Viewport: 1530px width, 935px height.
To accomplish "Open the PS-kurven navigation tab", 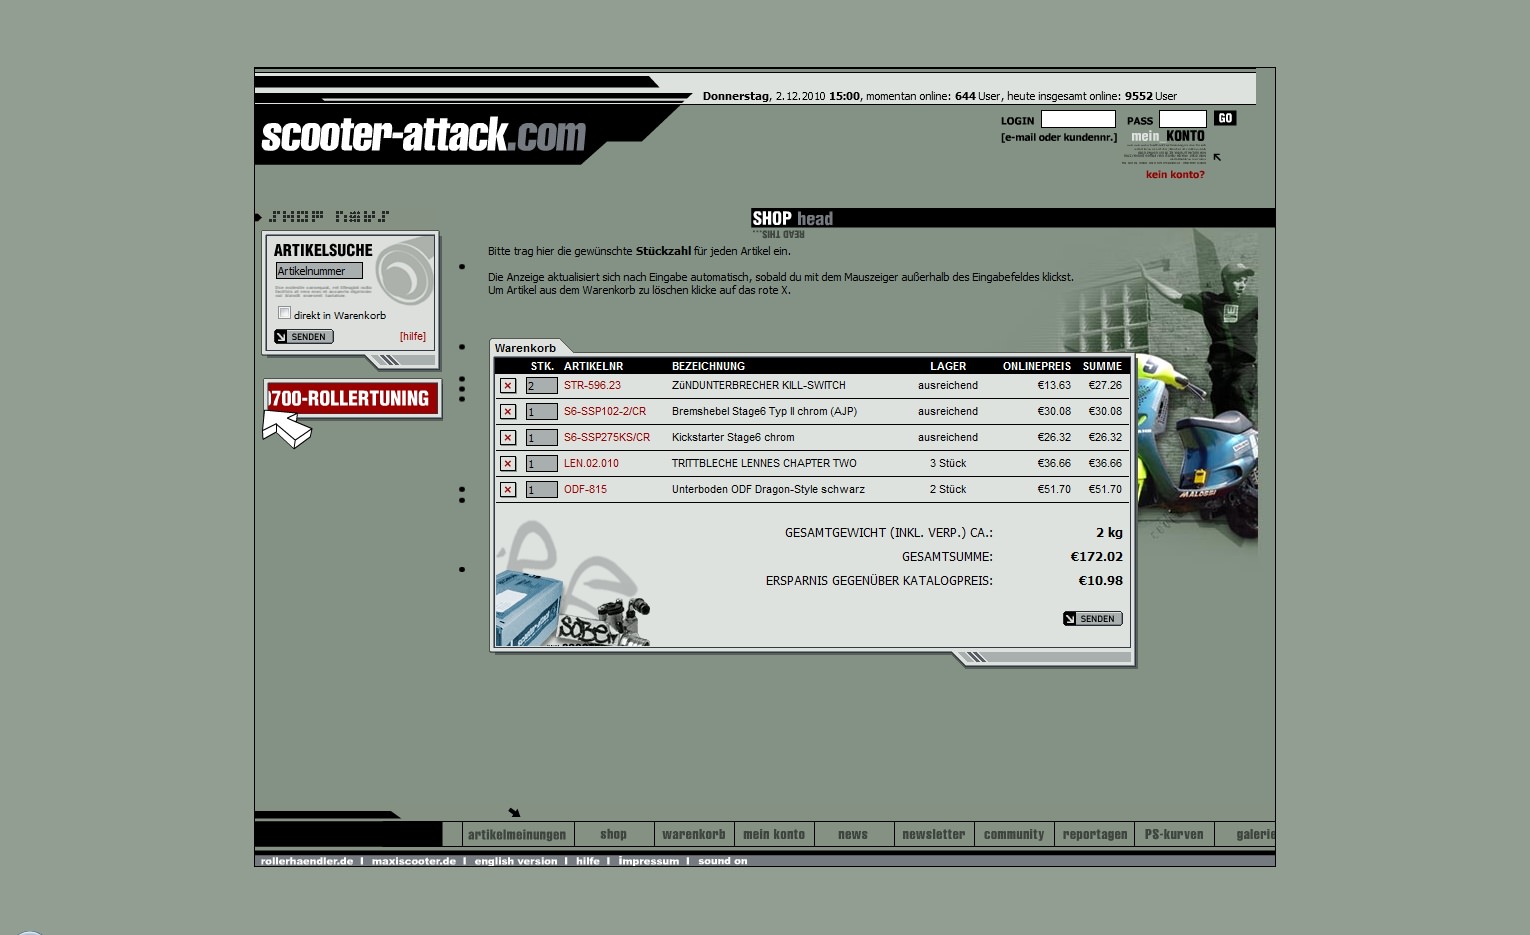I will pyautogui.click(x=1174, y=834).
